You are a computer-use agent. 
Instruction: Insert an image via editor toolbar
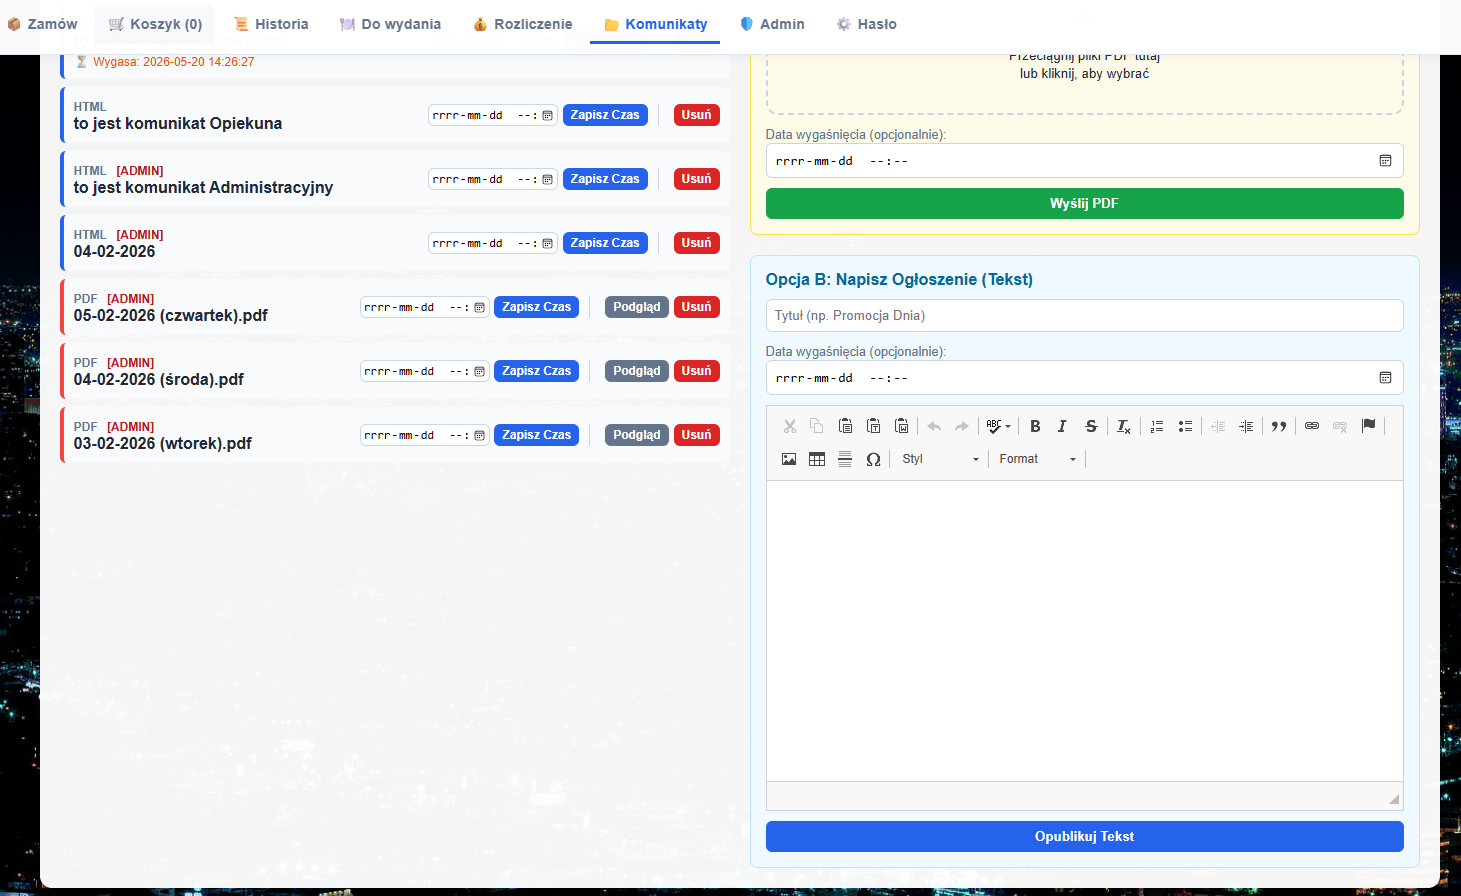[x=789, y=459]
